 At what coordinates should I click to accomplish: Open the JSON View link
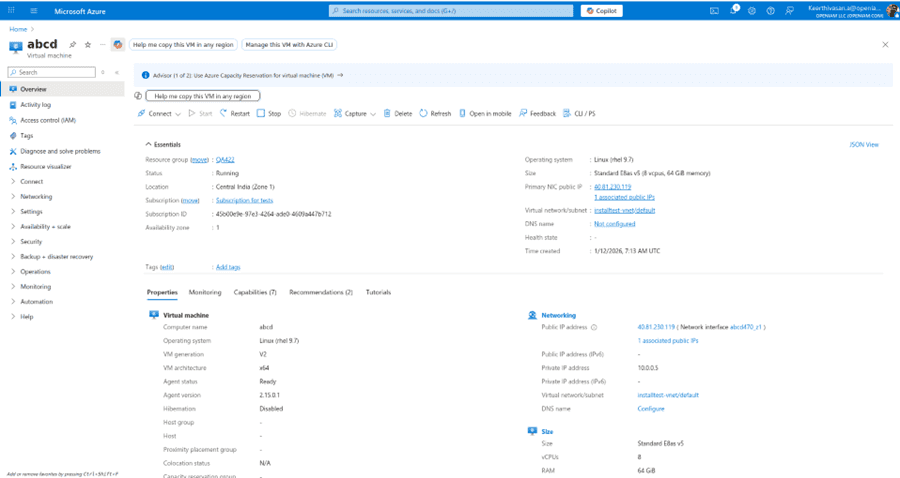864,145
